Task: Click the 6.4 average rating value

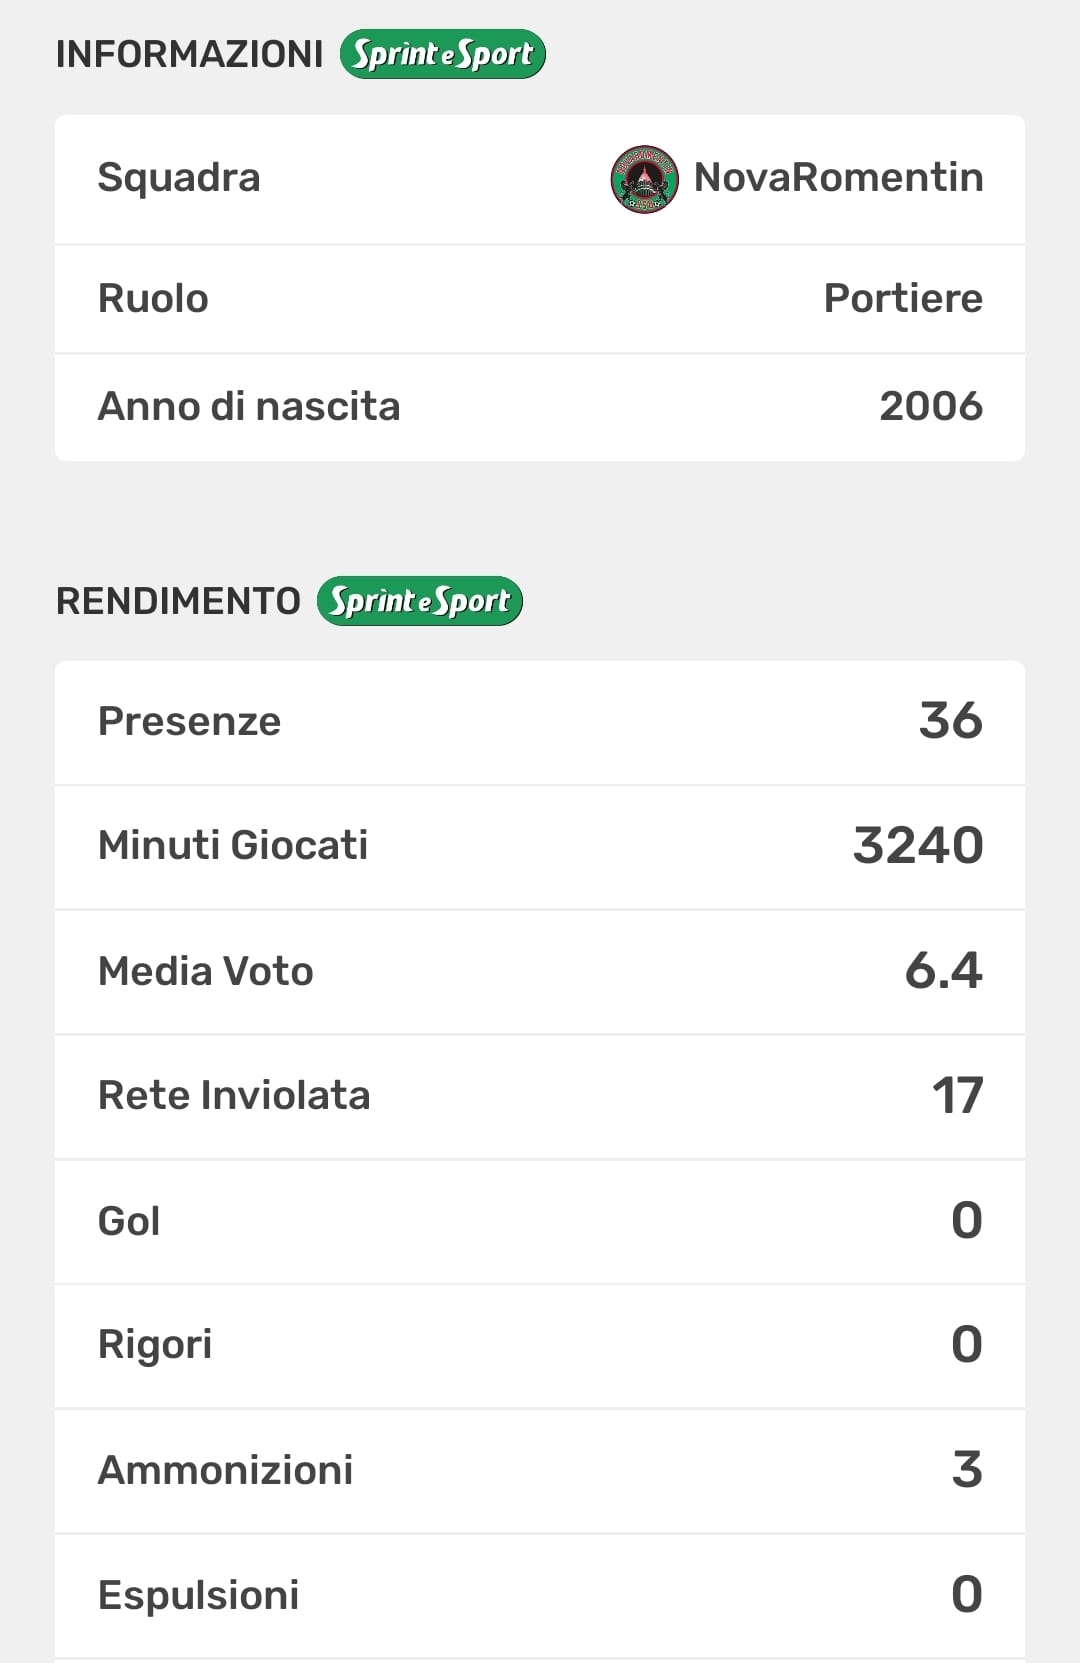Action: 943,971
